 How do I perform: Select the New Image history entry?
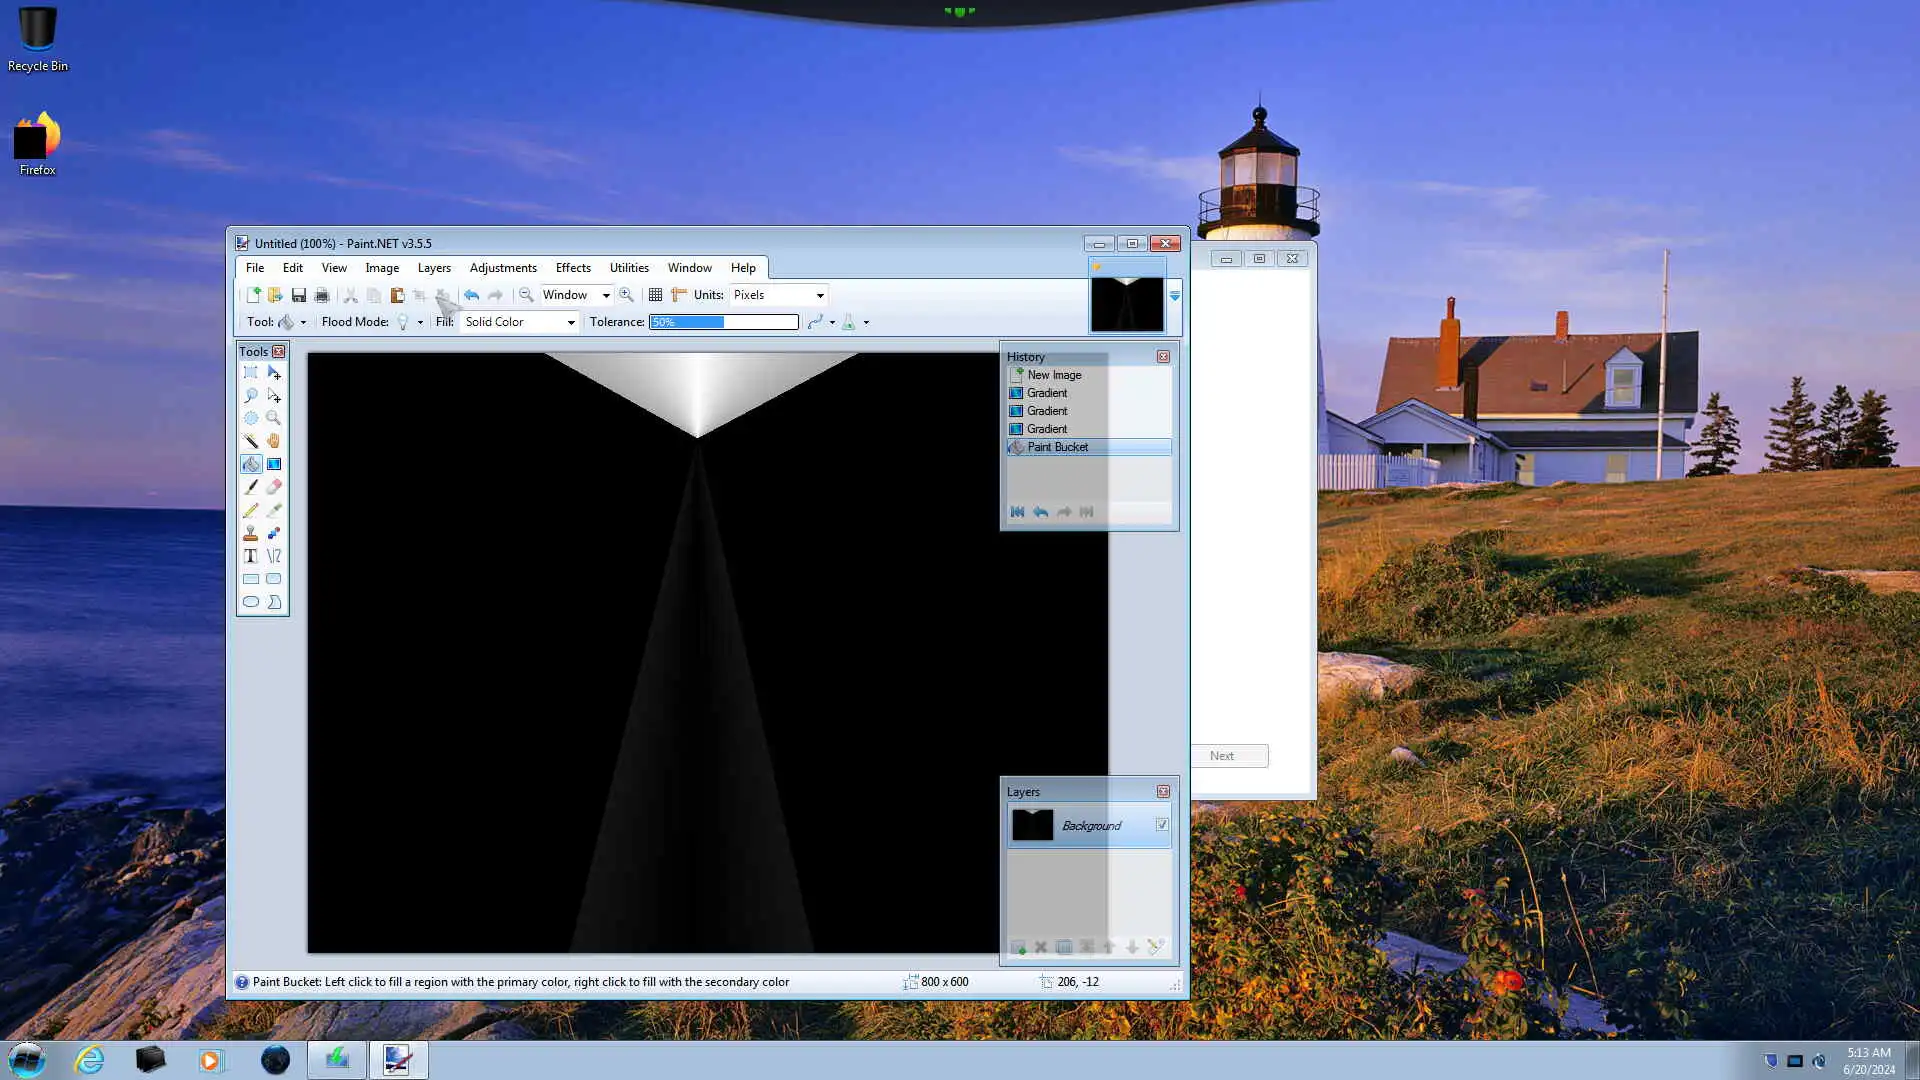[x=1054, y=375]
